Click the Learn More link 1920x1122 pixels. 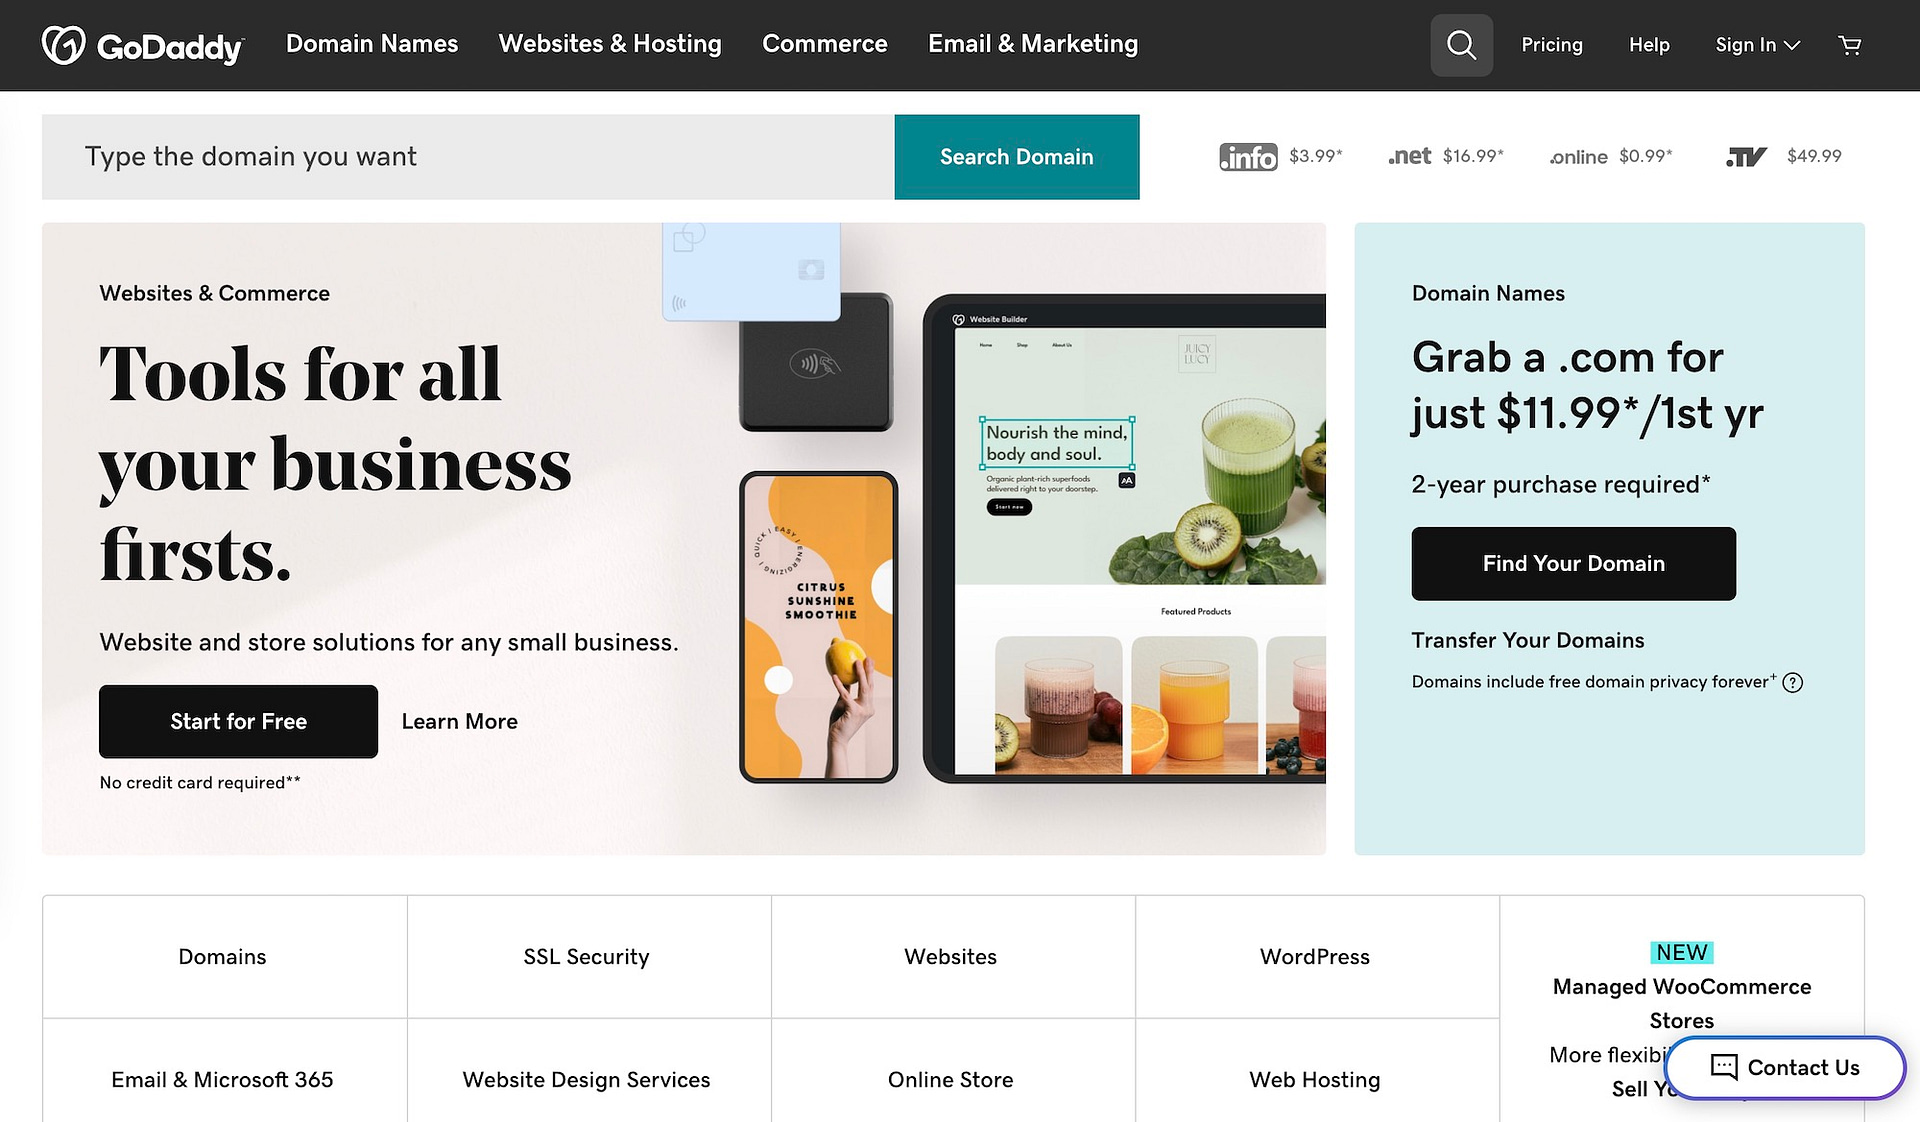(x=459, y=721)
